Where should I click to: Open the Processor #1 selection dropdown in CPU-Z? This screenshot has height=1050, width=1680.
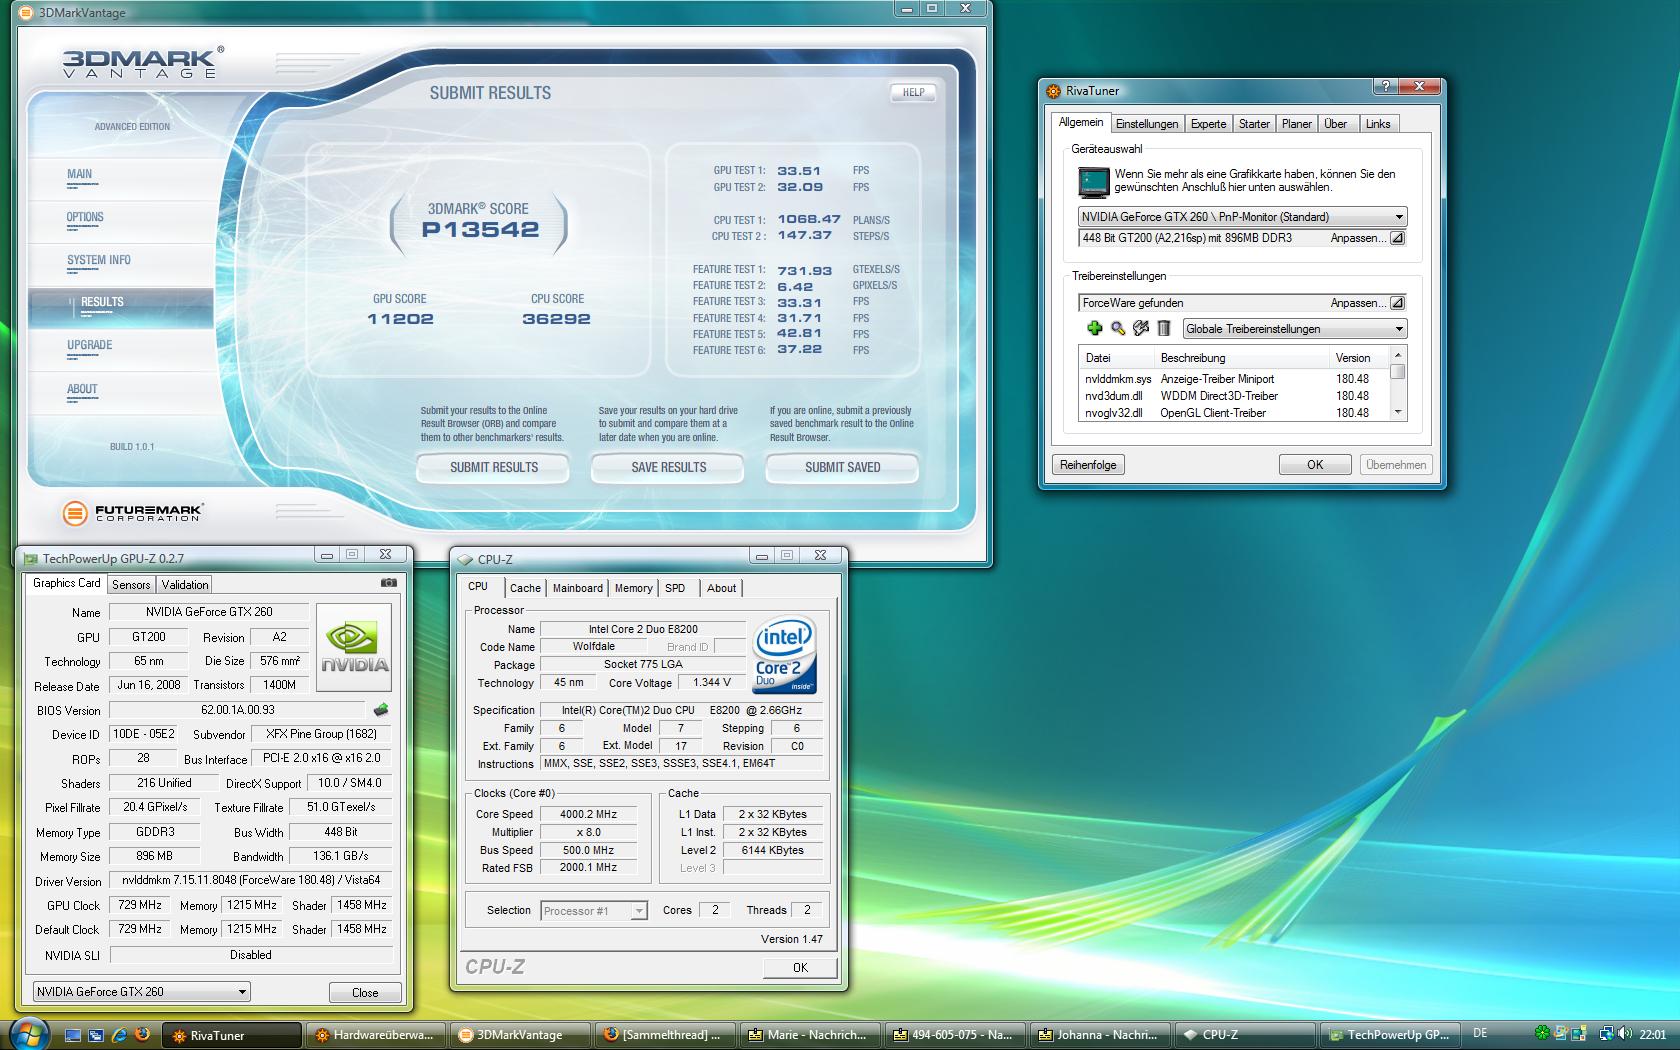tap(594, 910)
